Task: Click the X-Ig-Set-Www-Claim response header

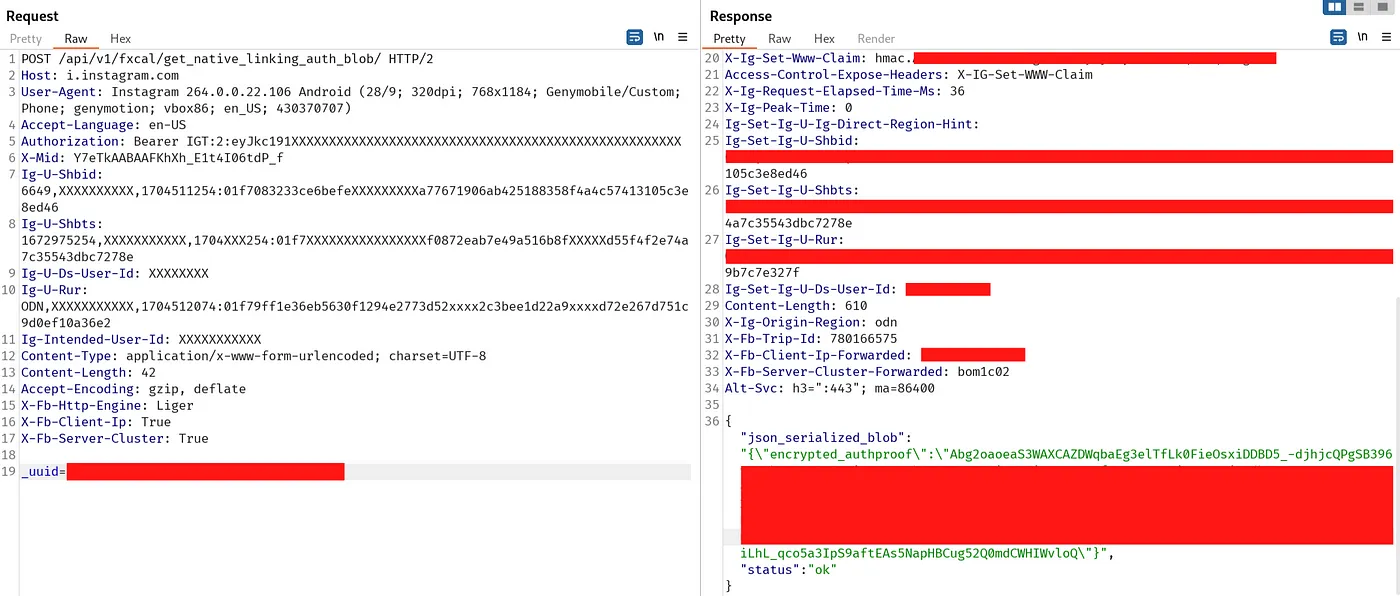Action: click(x=1000, y=59)
